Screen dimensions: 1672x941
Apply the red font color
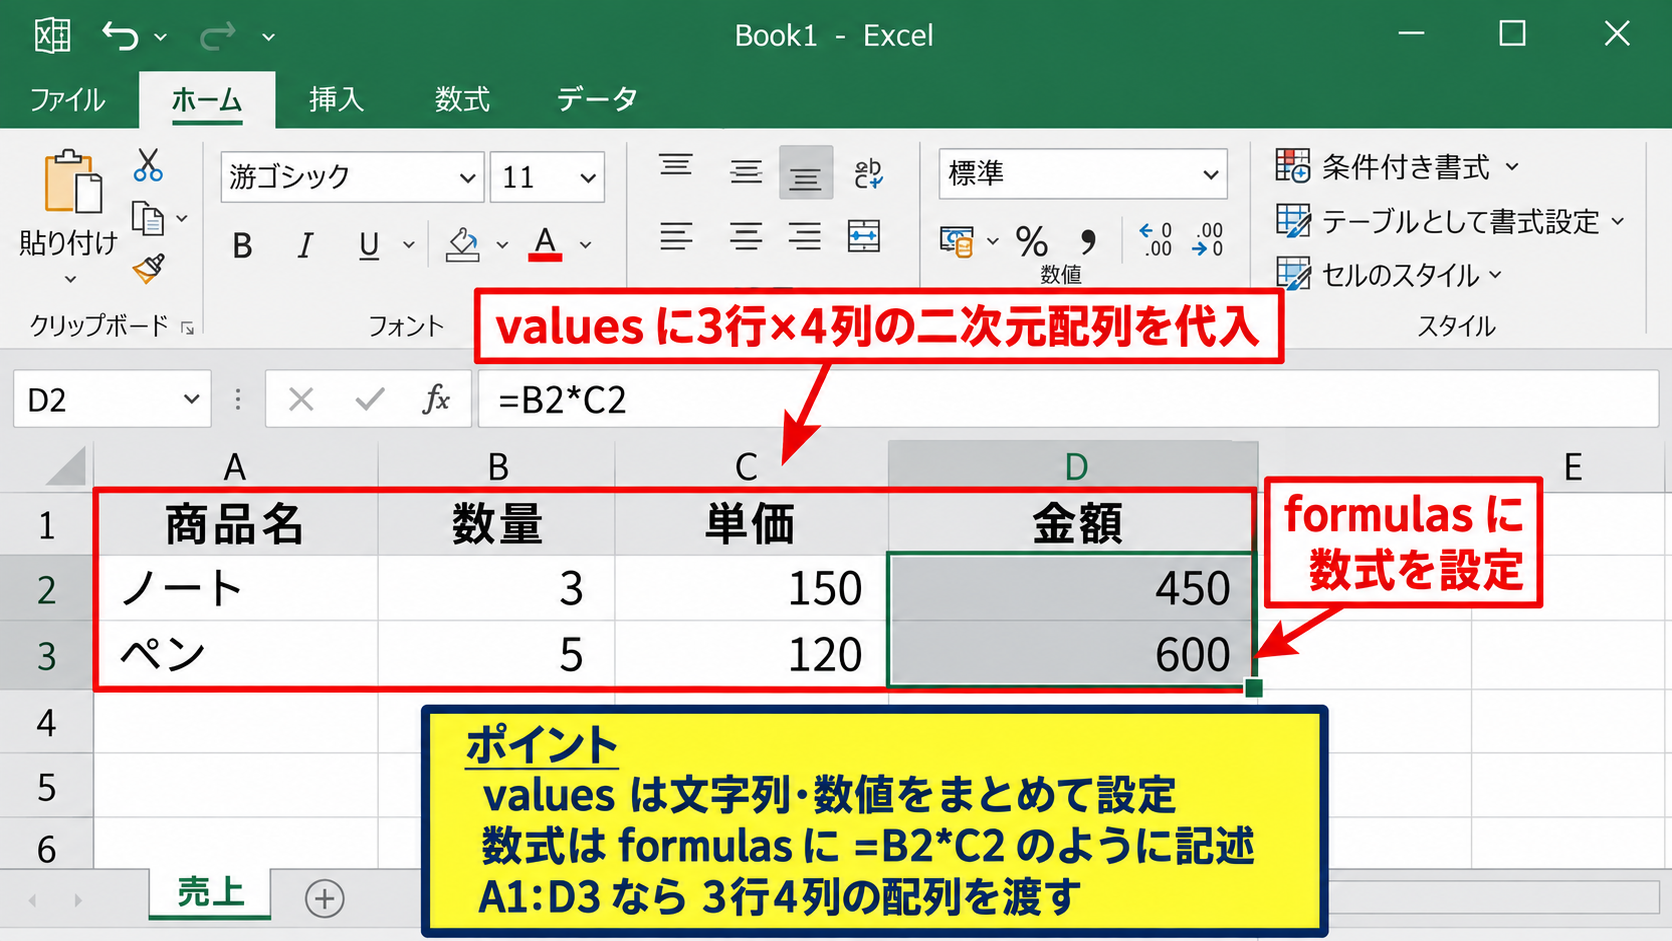(x=545, y=245)
